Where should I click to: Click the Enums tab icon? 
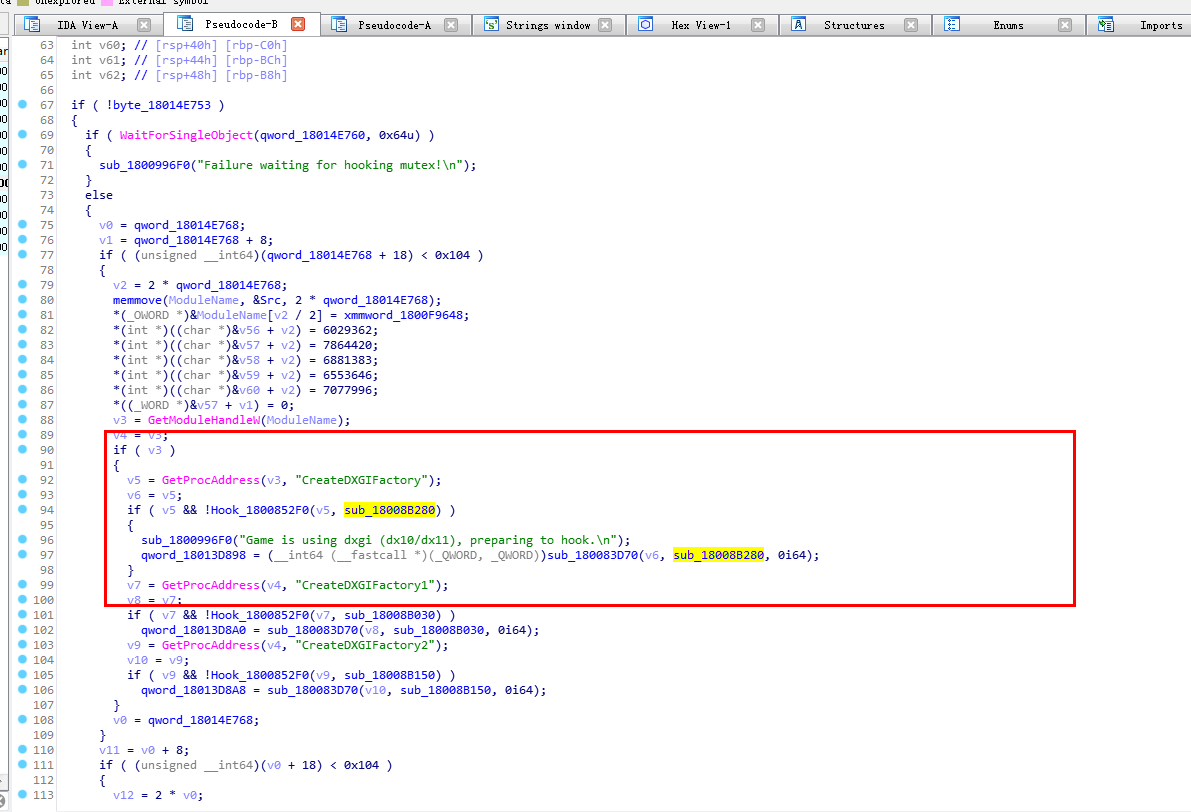coord(952,25)
